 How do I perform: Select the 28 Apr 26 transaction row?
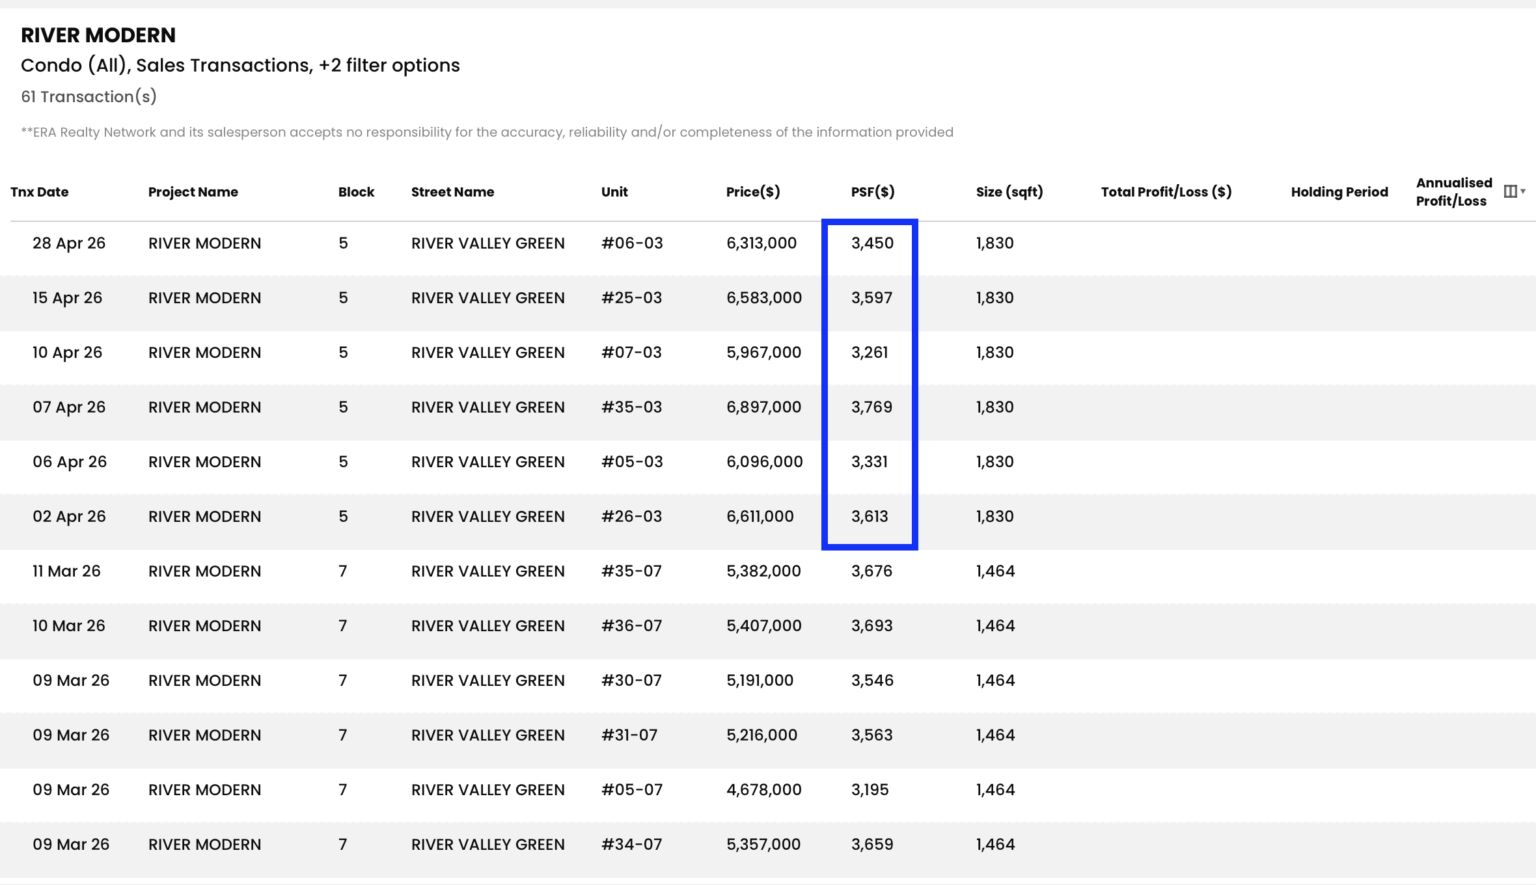click(768, 243)
